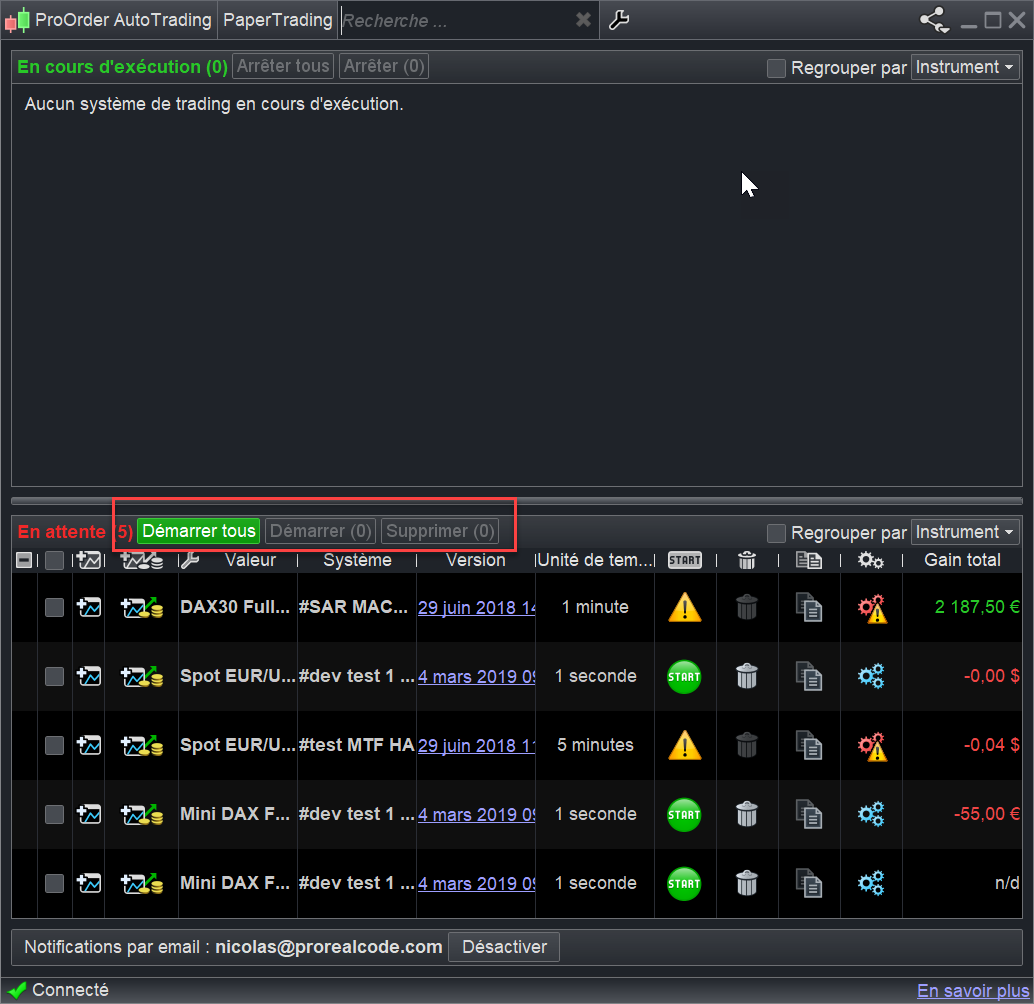
Task: Click trash icon for Mini DAX -55,00 € row
Action: (x=746, y=814)
